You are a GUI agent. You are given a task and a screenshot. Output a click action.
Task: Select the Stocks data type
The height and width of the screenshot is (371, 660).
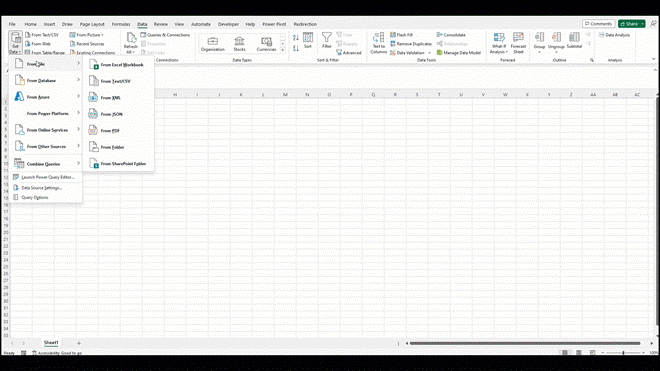240,44
